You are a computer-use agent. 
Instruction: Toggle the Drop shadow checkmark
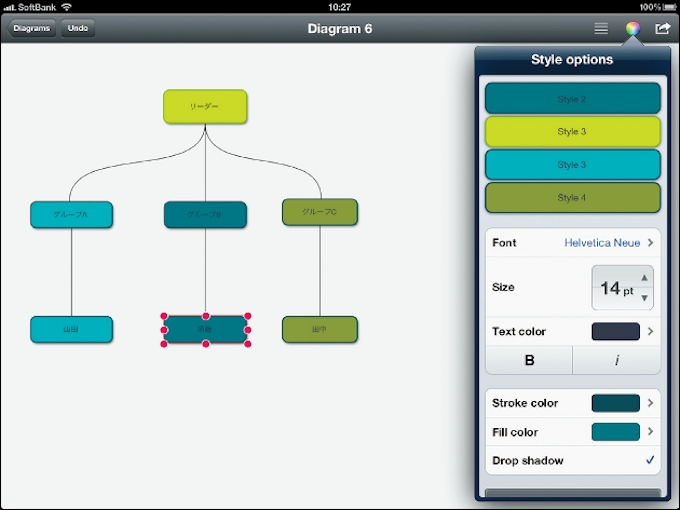click(x=650, y=461)
